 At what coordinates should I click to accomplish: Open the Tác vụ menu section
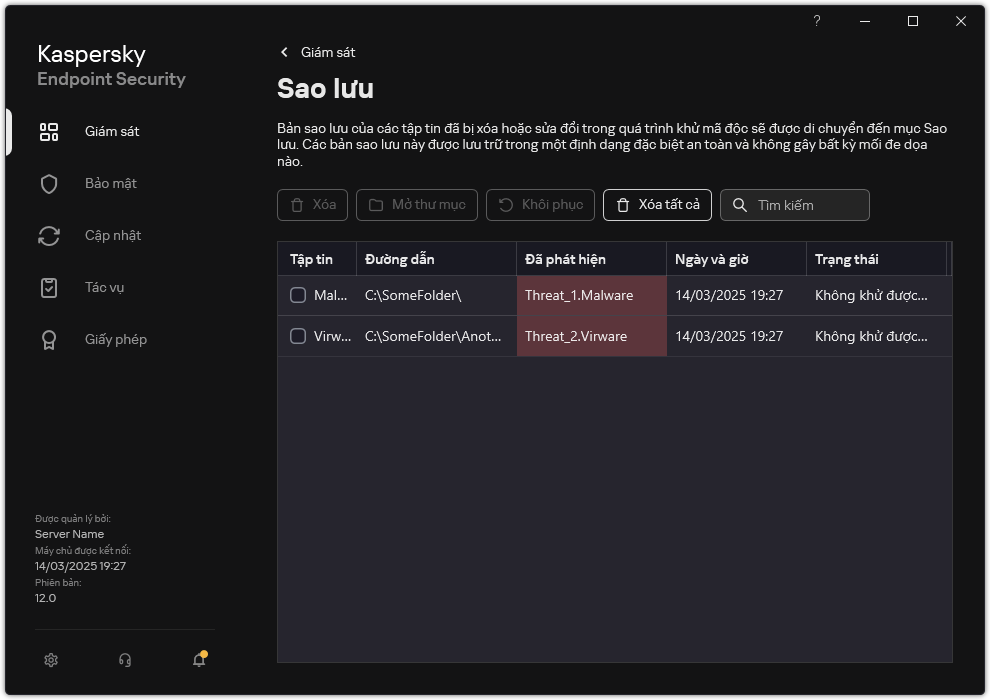(x=104, y=288)
